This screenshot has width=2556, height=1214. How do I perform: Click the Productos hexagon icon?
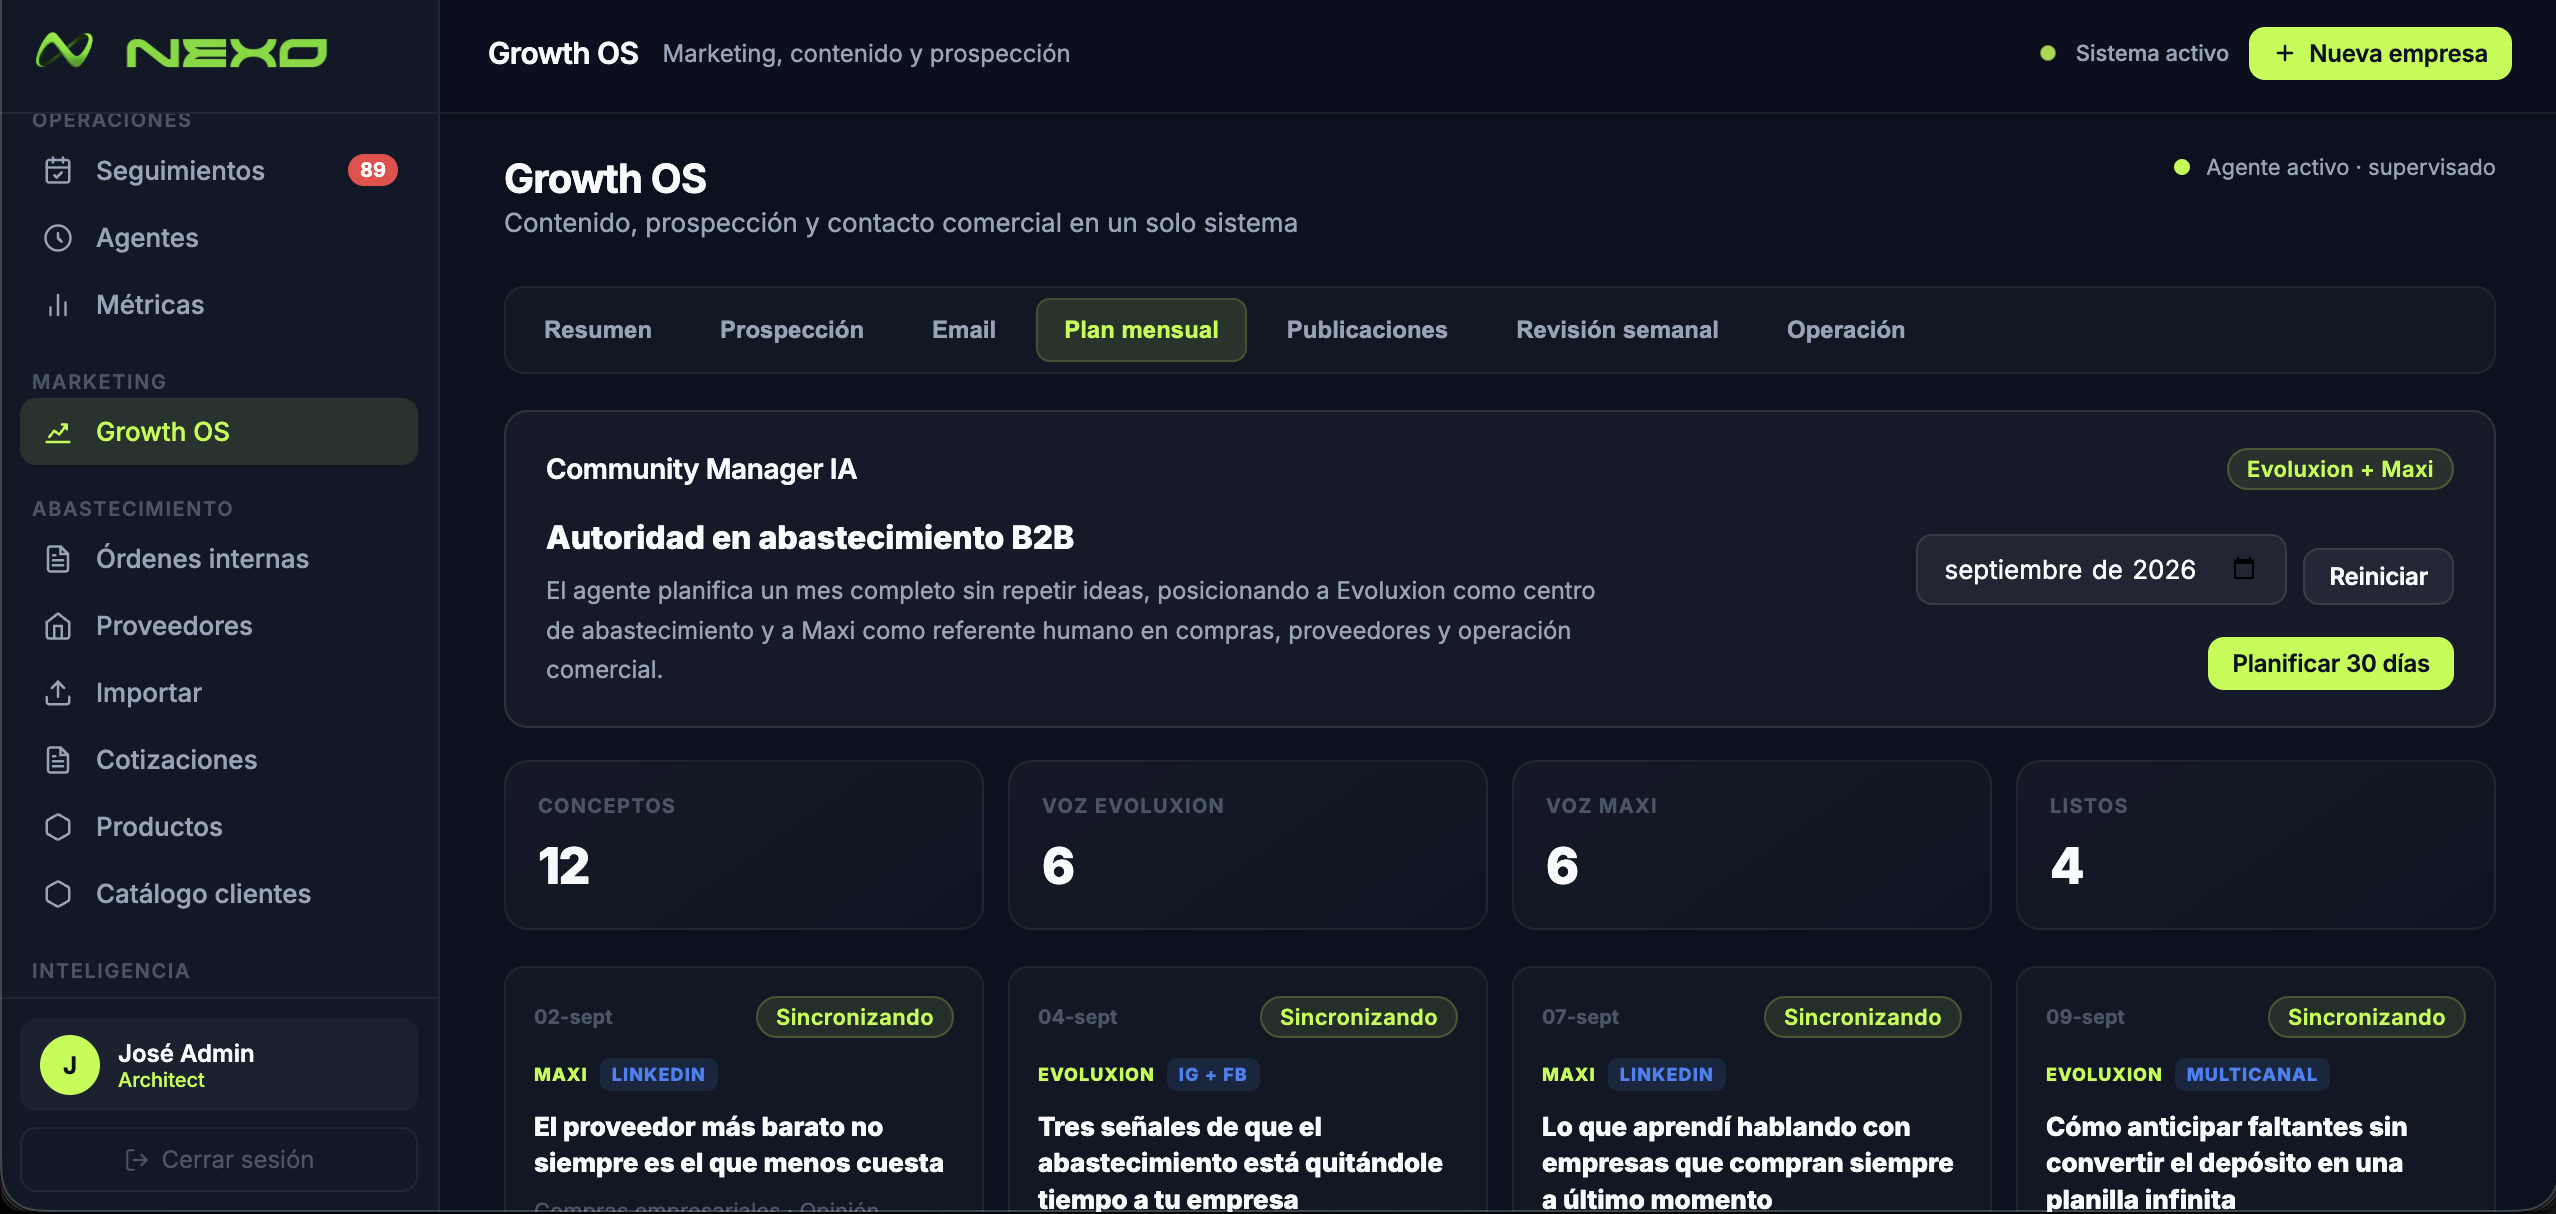point(58,827)
